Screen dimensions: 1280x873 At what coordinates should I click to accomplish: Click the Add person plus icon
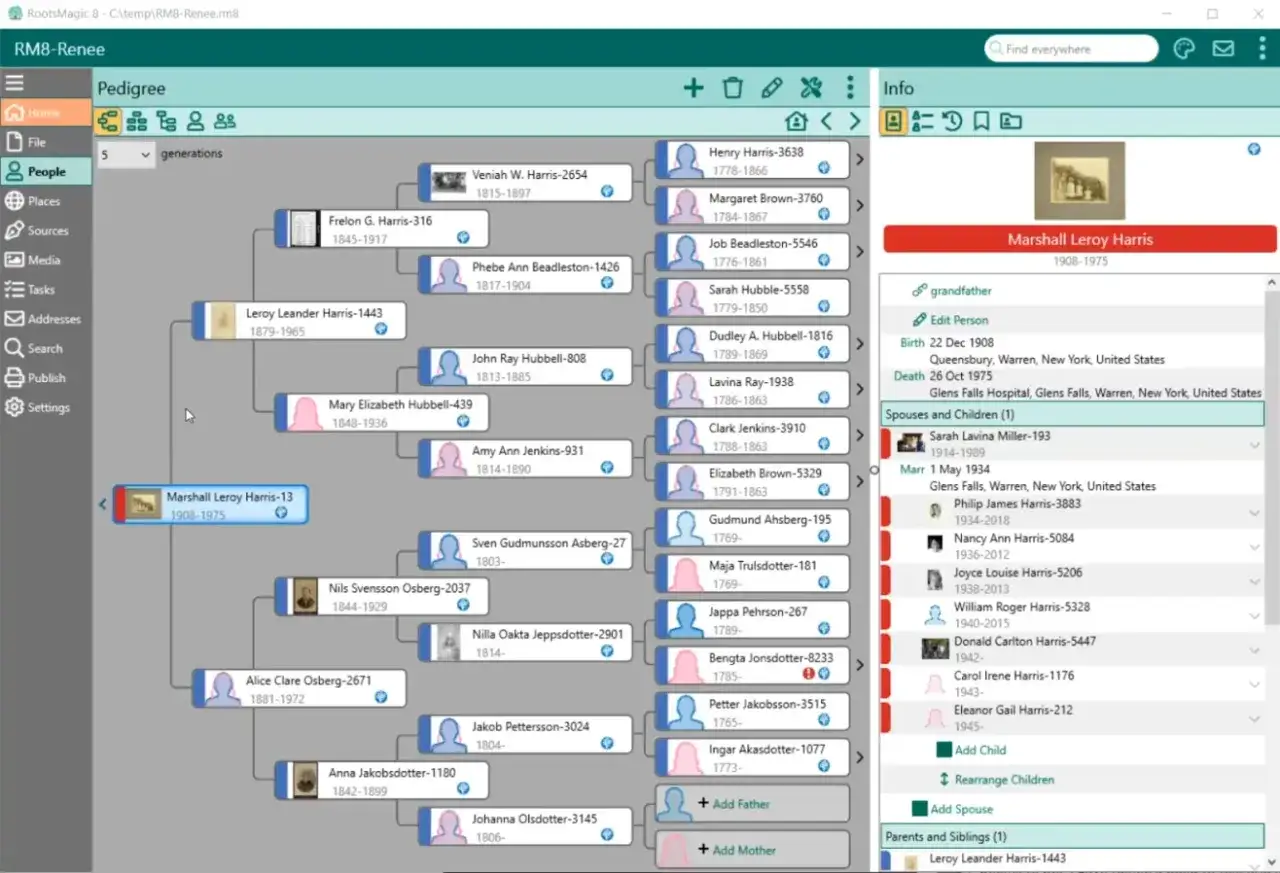point(693,88)
